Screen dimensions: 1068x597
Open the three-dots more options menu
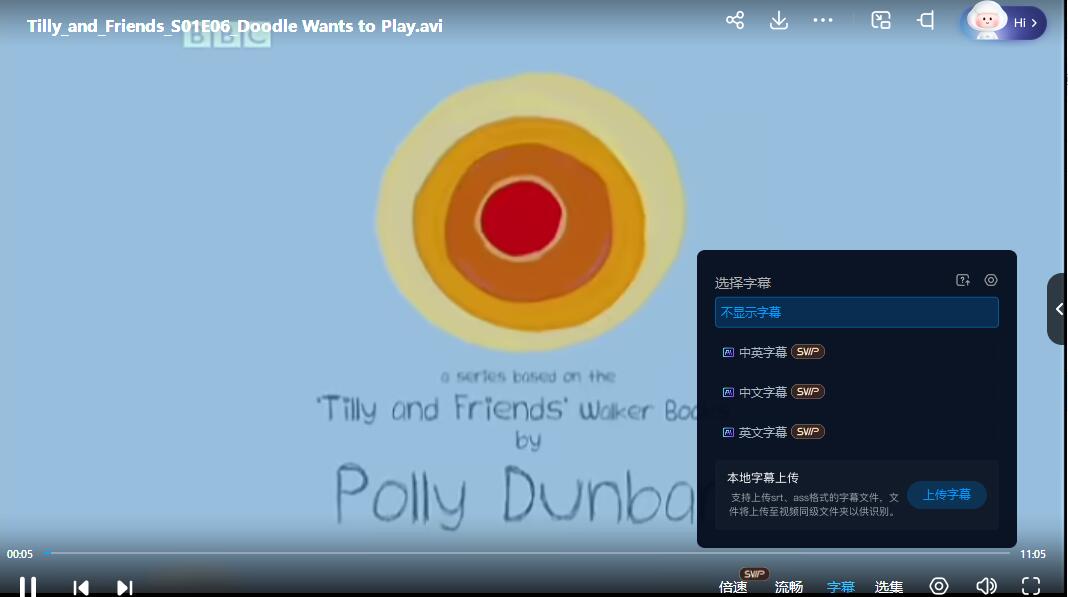[823, 20]
